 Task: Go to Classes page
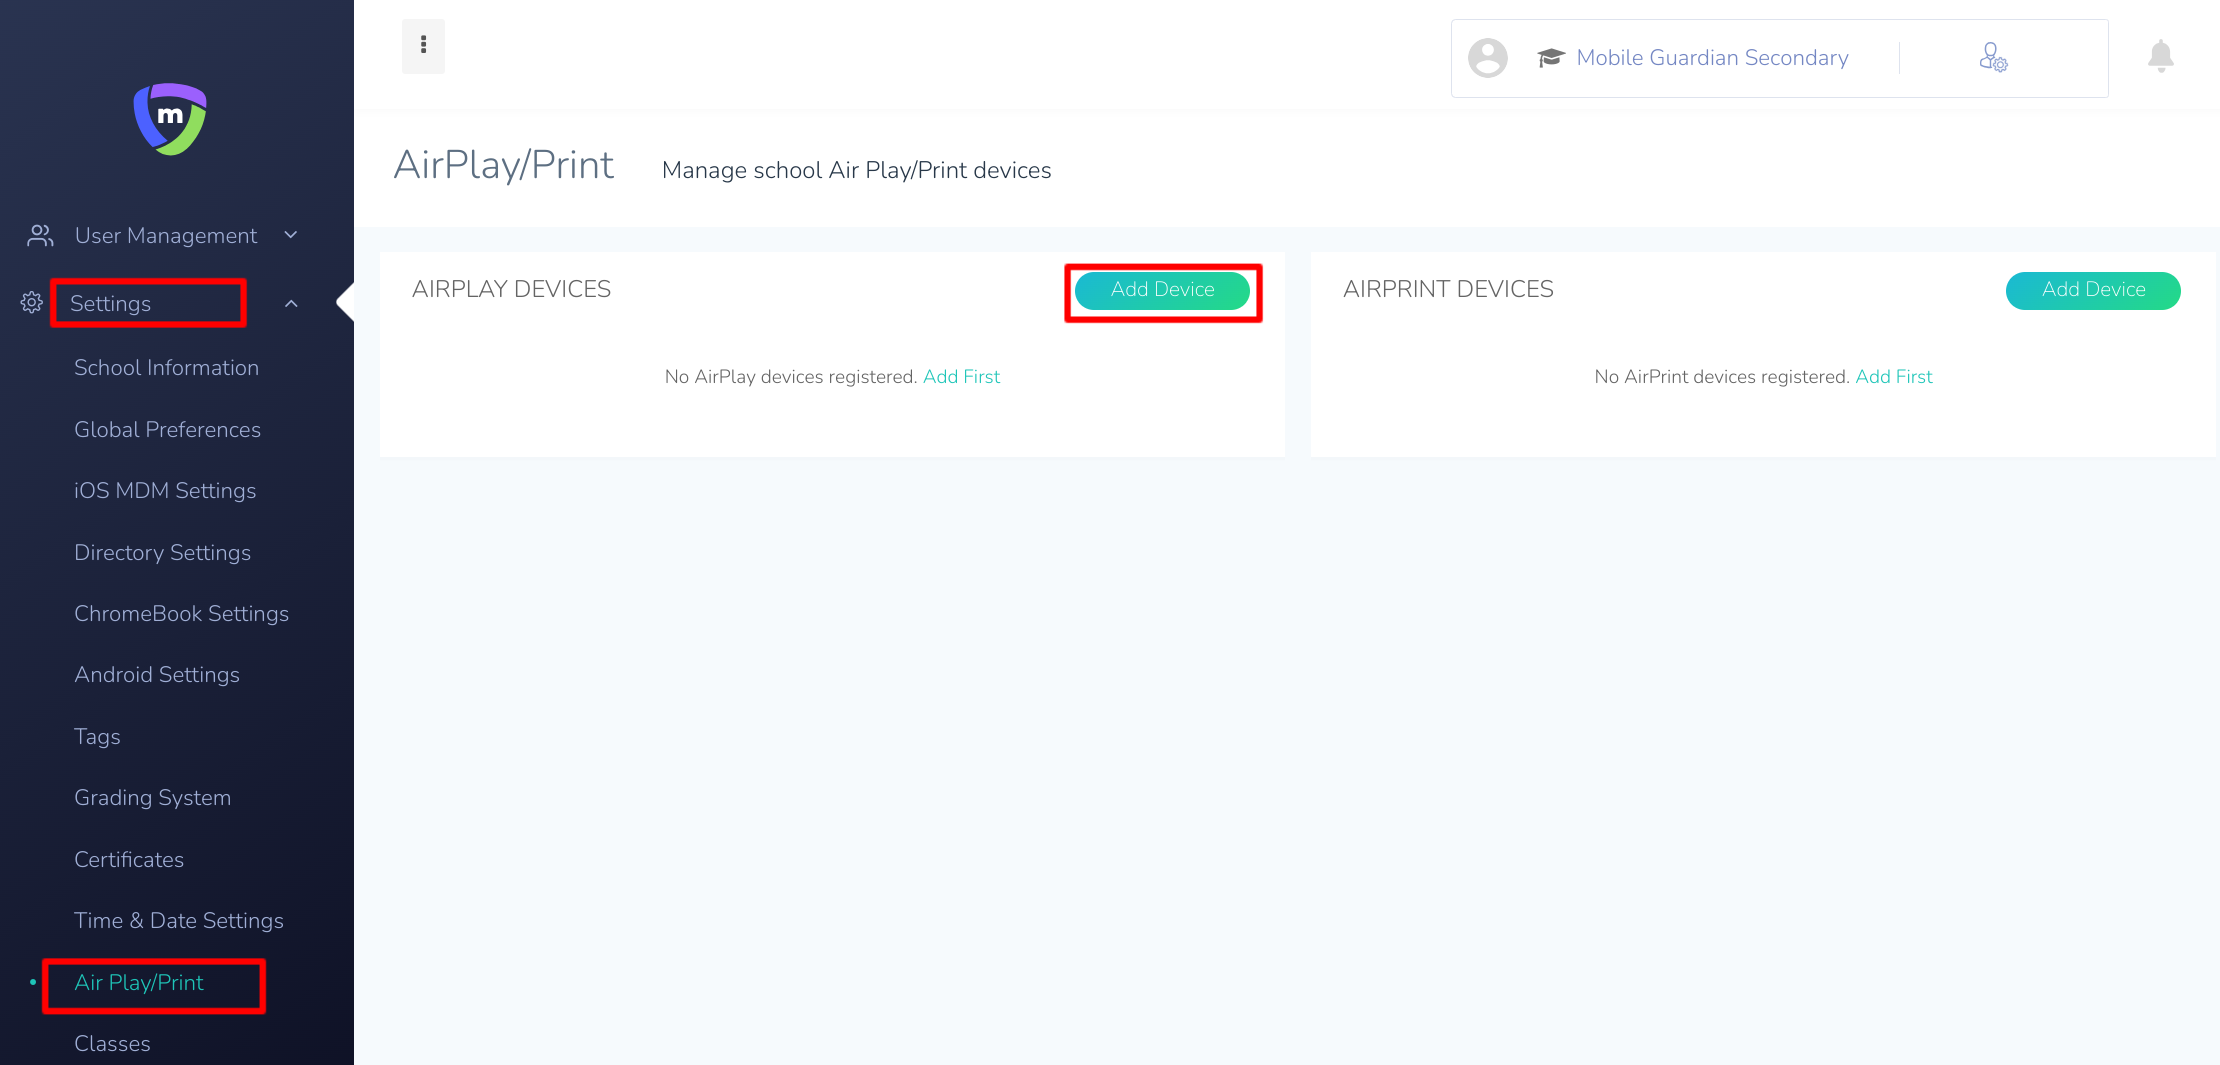pyautogui.click(x=112, y=1043)
